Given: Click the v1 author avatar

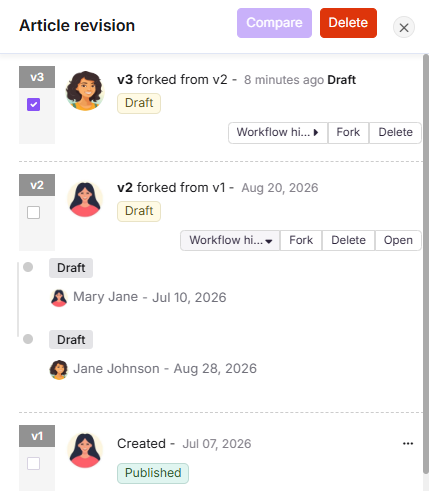Looking at the screenshot, I should click(x=85, y=450).
